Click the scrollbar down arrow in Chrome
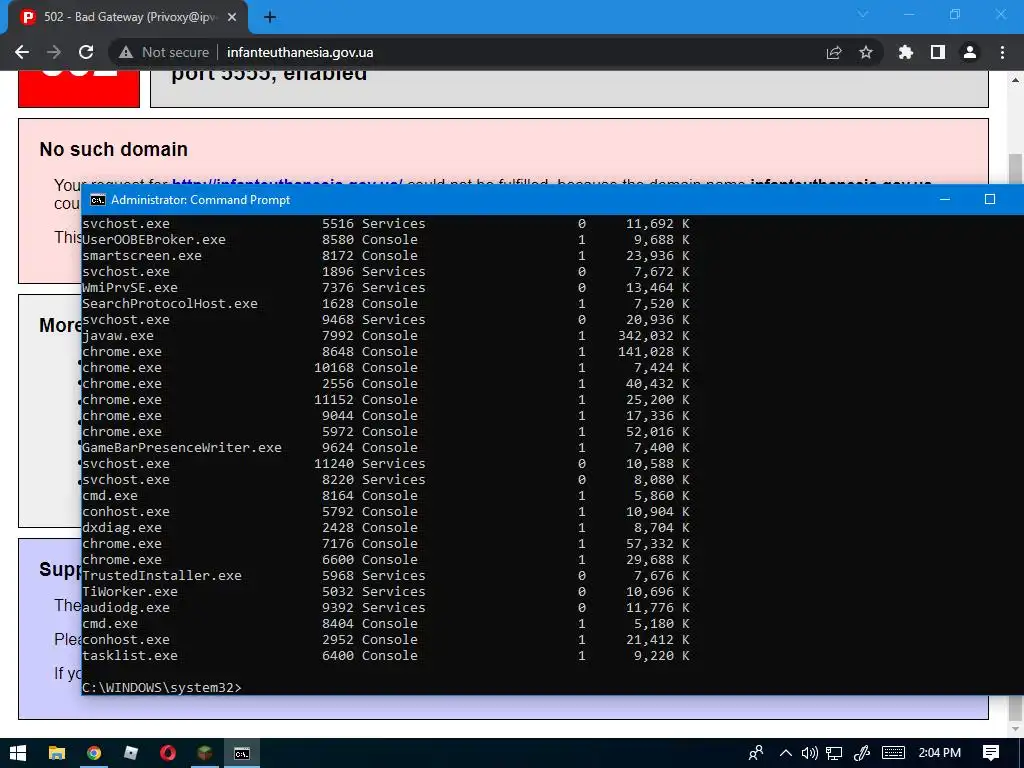 (1016, 728)
